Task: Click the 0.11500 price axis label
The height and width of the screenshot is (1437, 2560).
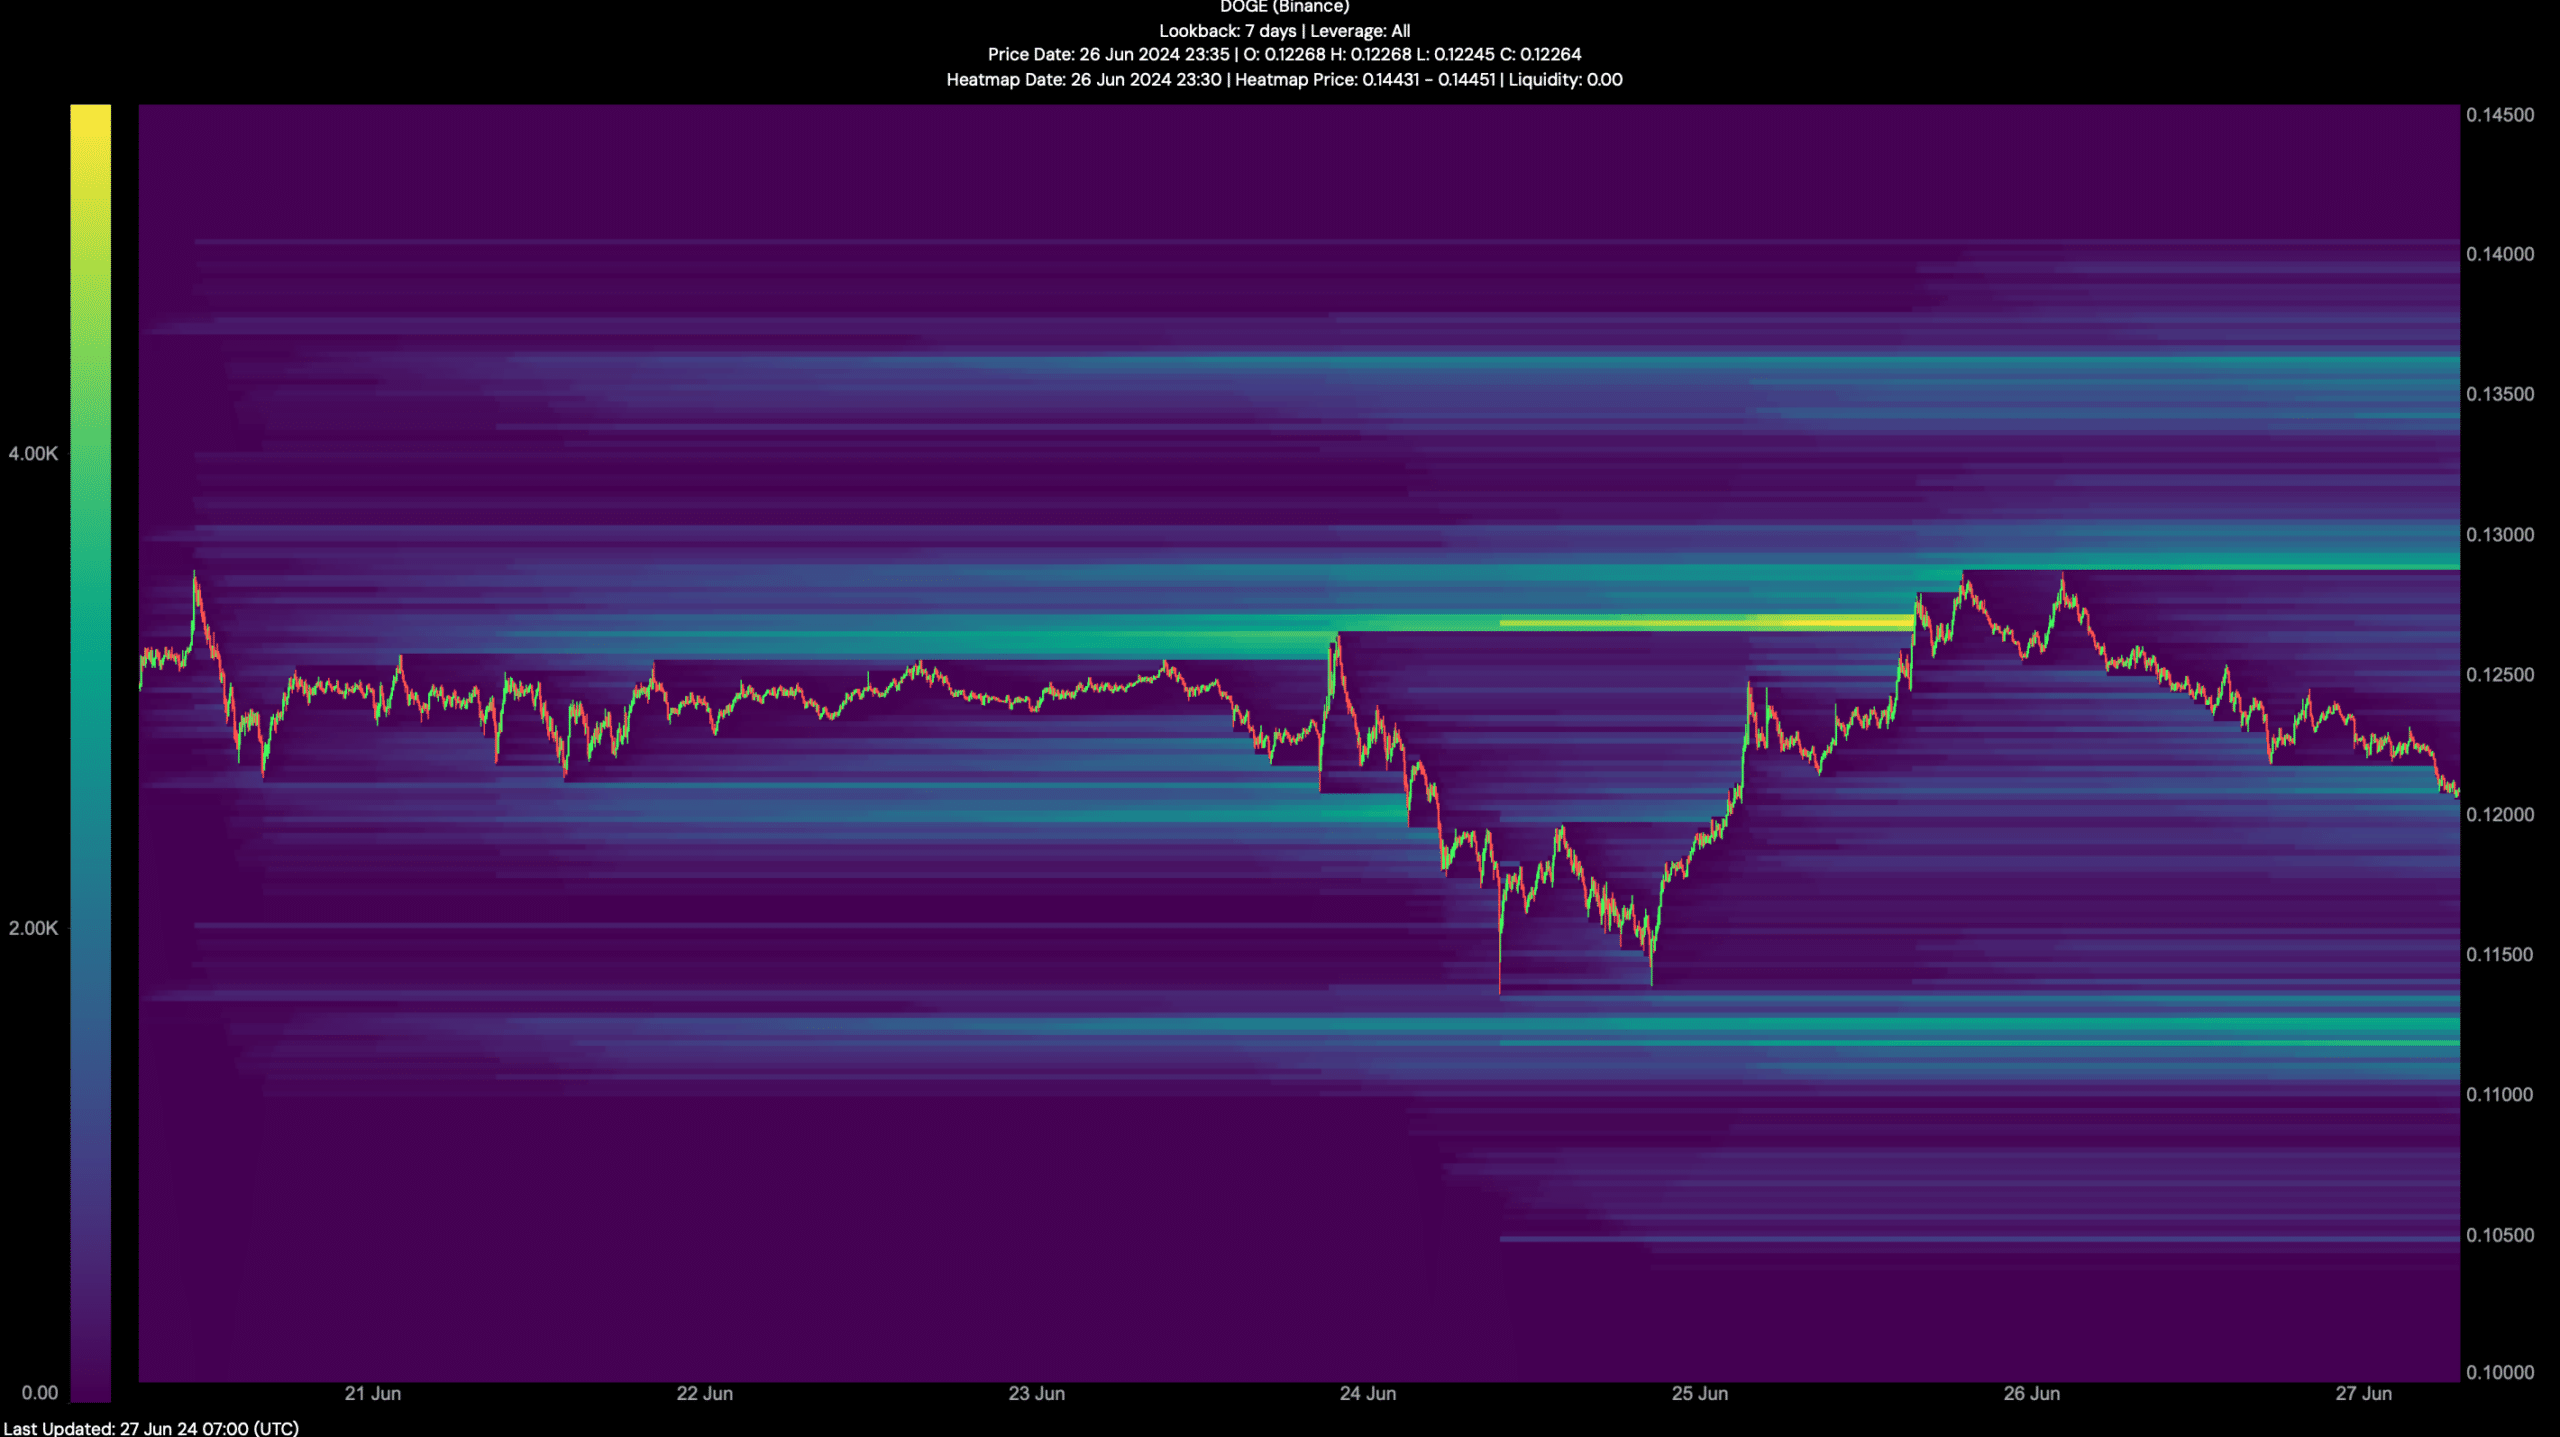Action: click(x=2500, y=955)
